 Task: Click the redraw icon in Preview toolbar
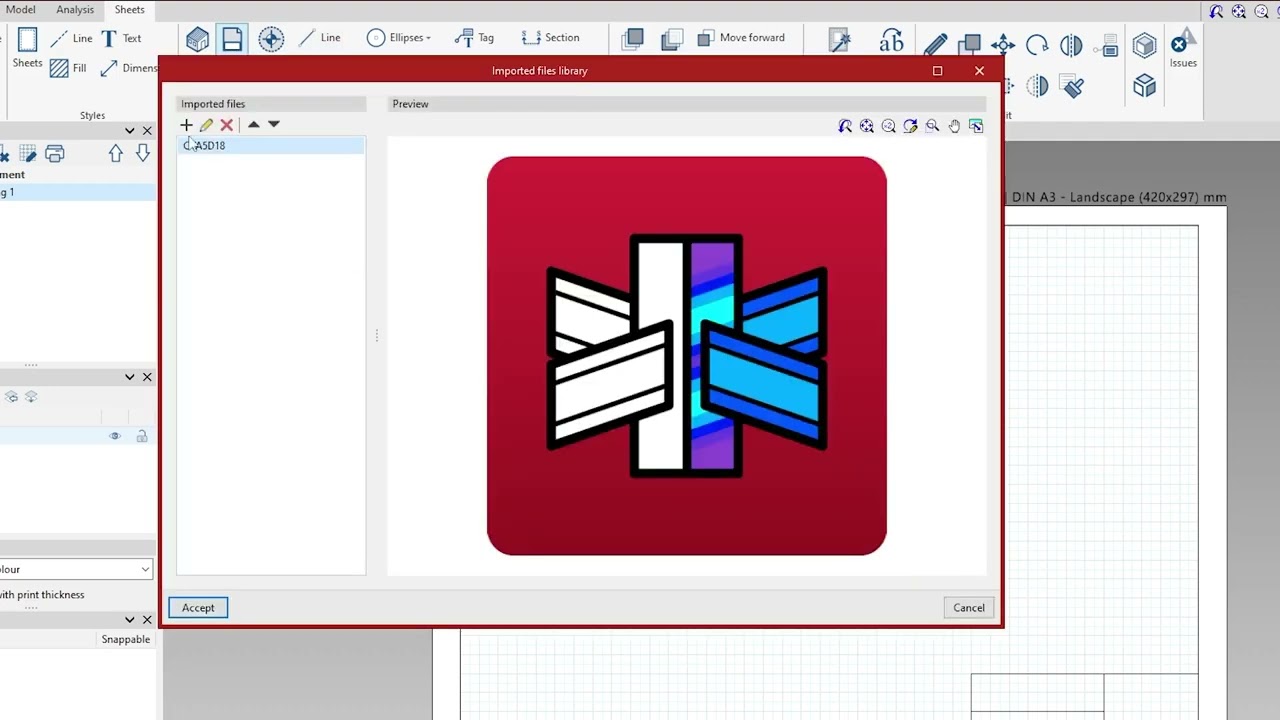(910, 126)
